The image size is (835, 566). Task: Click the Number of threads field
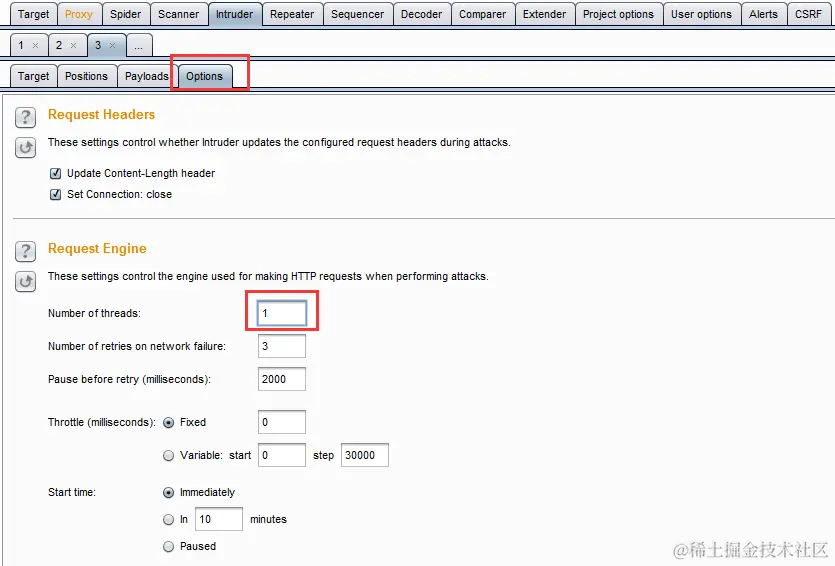pyautogui.click(x=282, y=313)
